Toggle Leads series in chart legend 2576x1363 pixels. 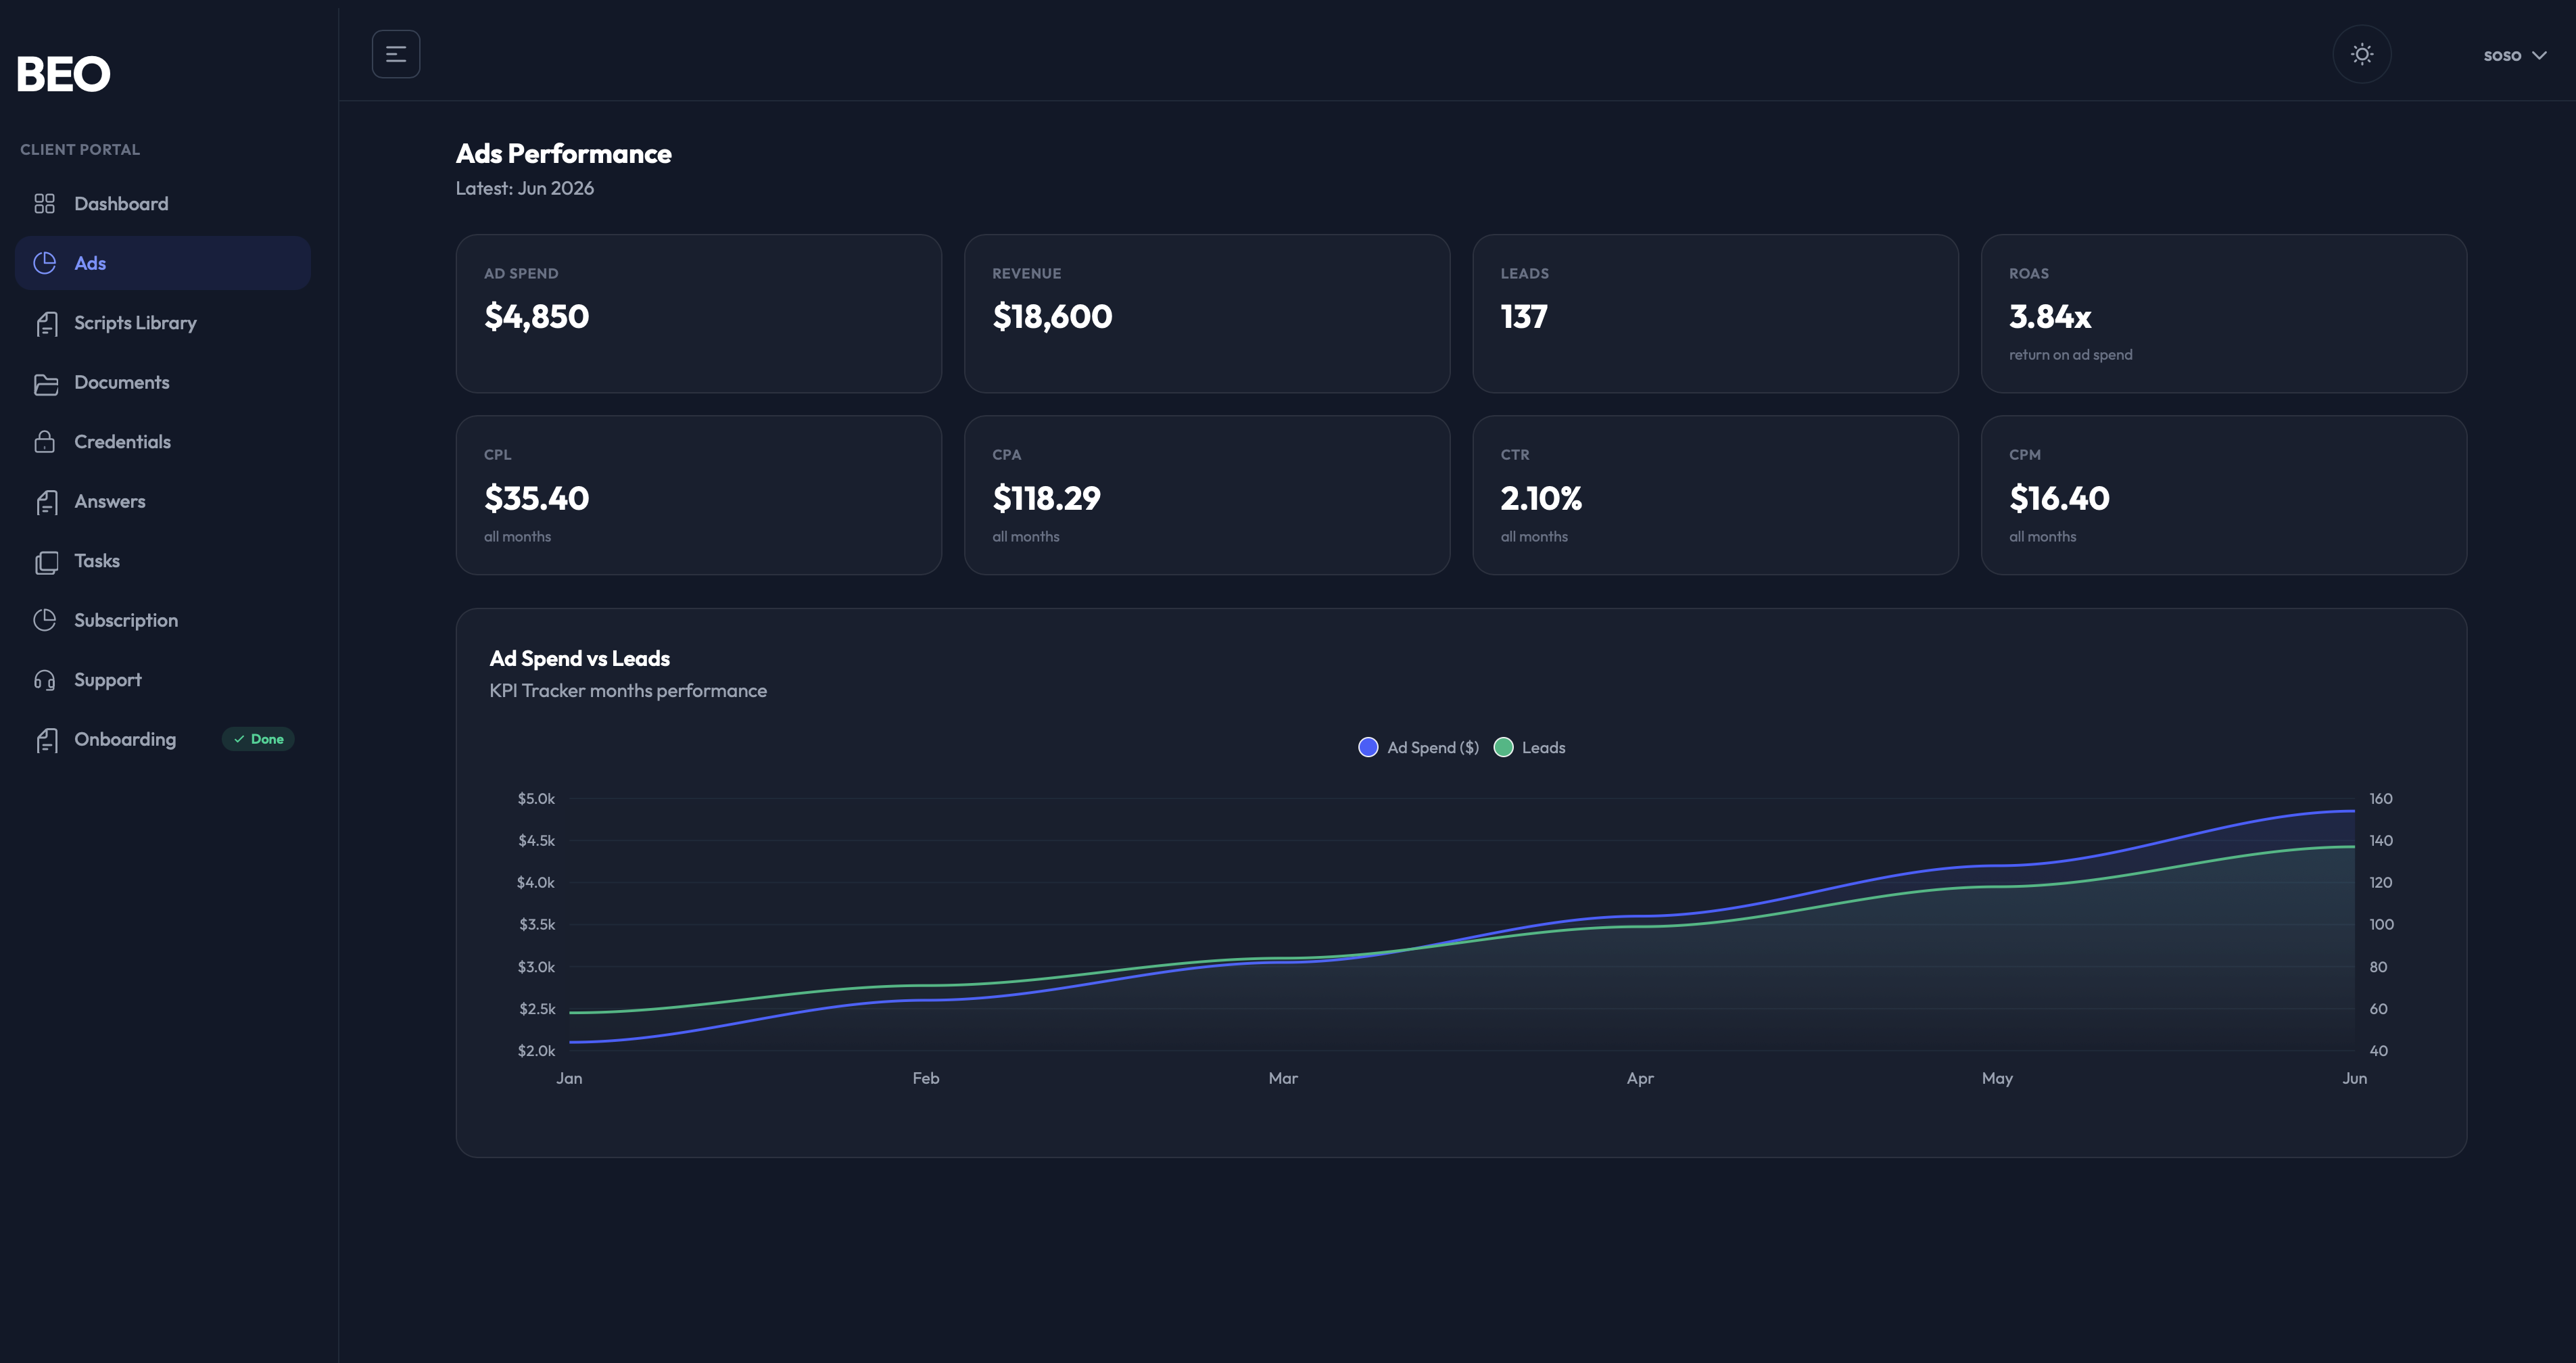pyautogui.click(x=1529, y=747)
